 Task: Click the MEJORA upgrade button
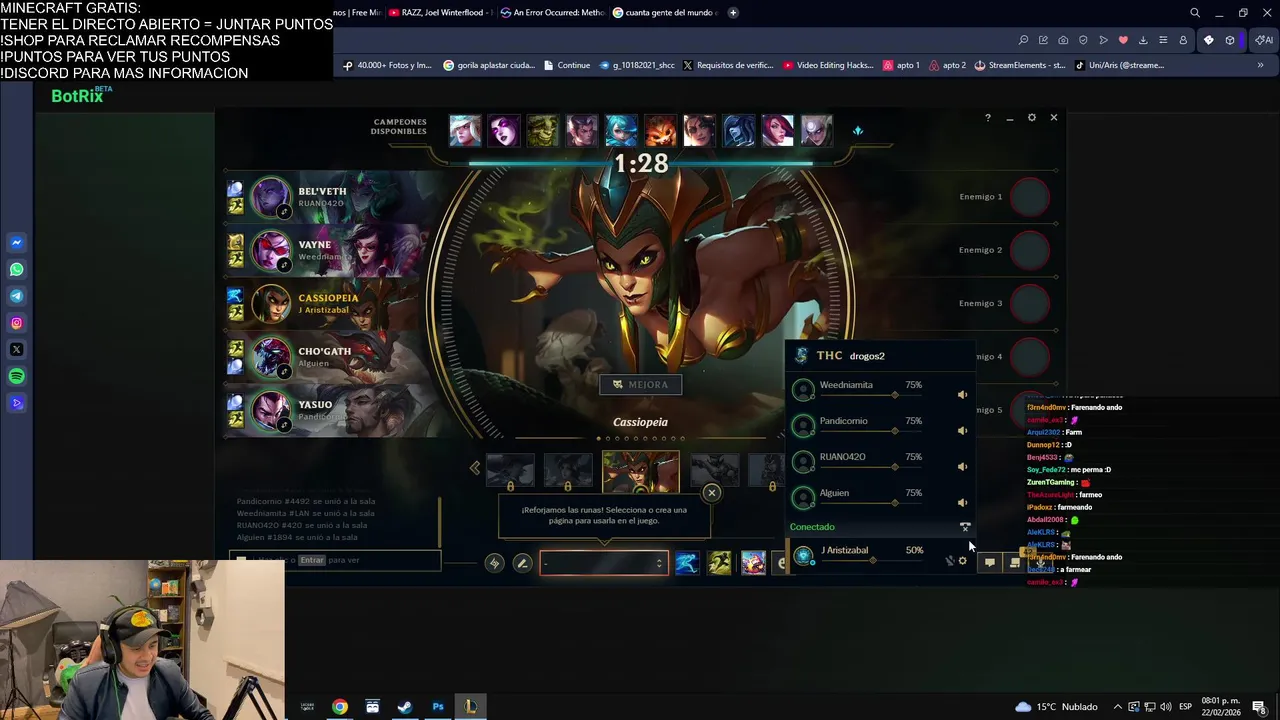coord(641,384)
